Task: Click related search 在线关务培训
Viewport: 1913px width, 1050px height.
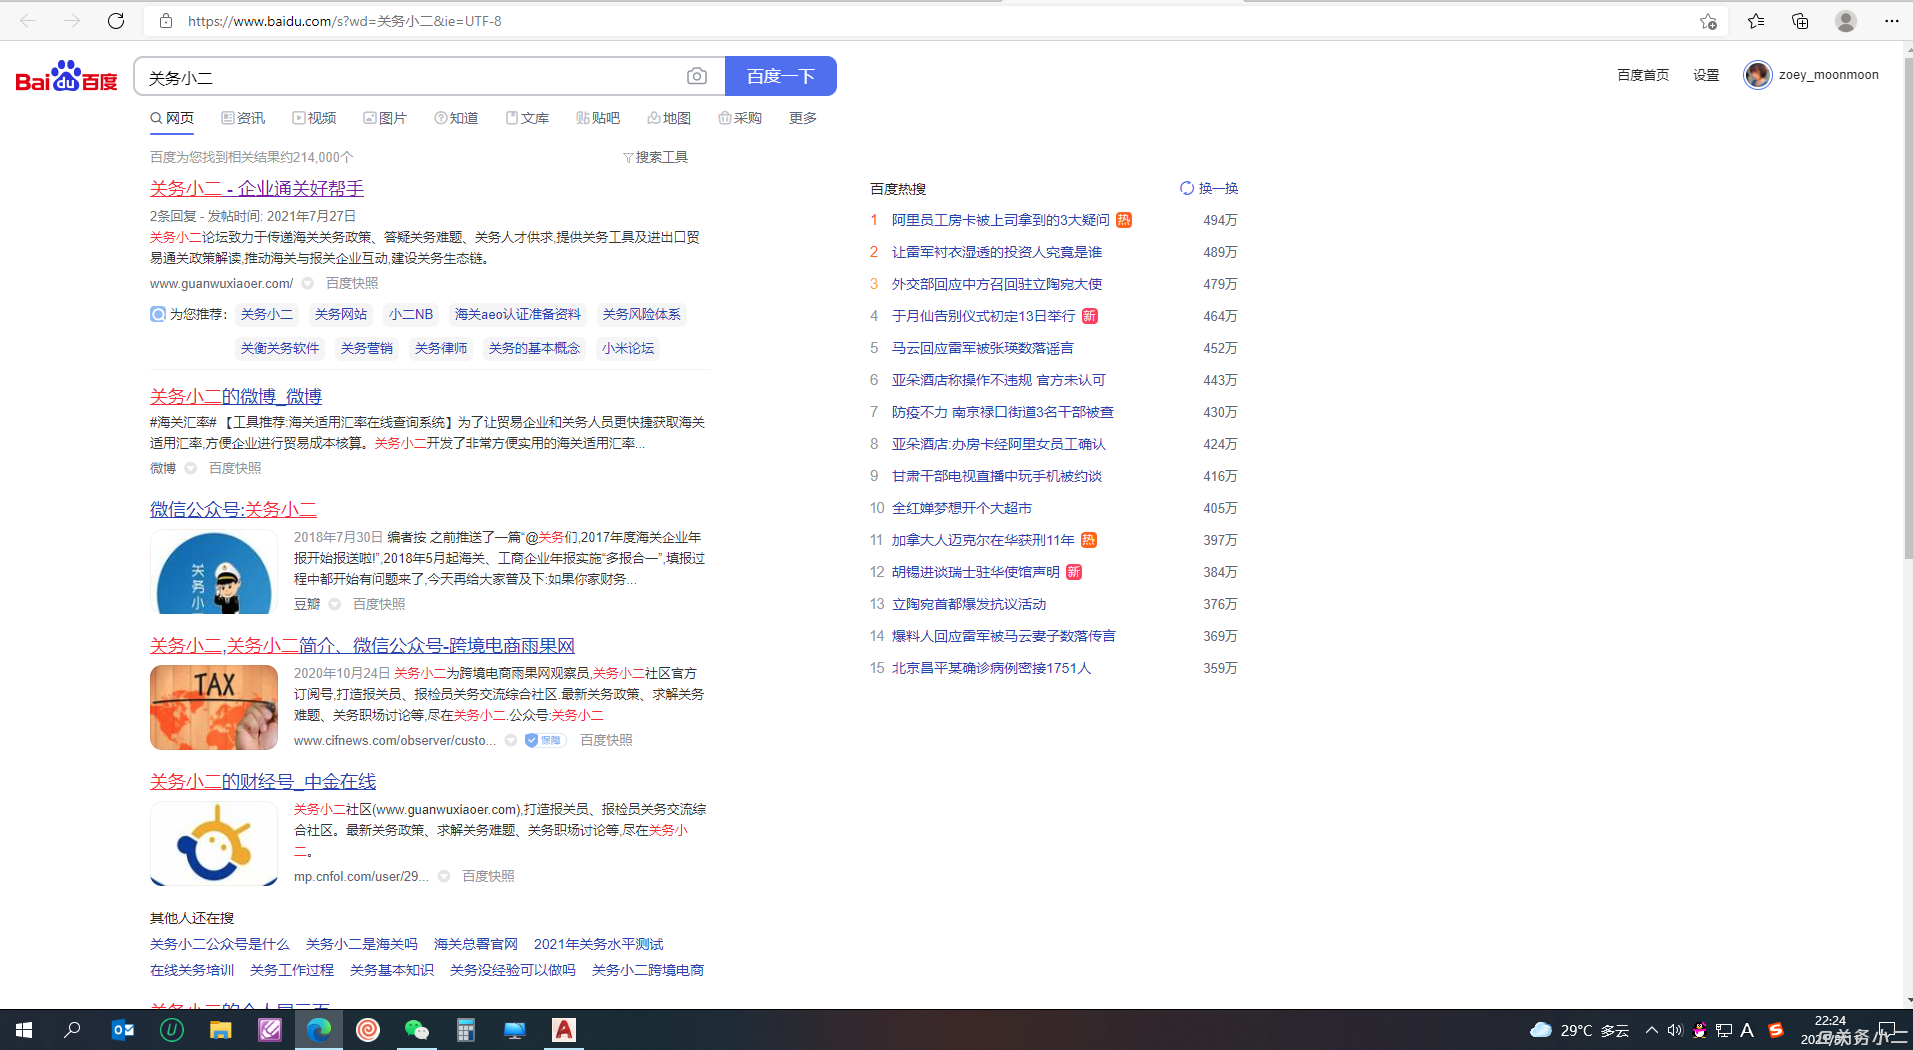Action: point(192,970)
